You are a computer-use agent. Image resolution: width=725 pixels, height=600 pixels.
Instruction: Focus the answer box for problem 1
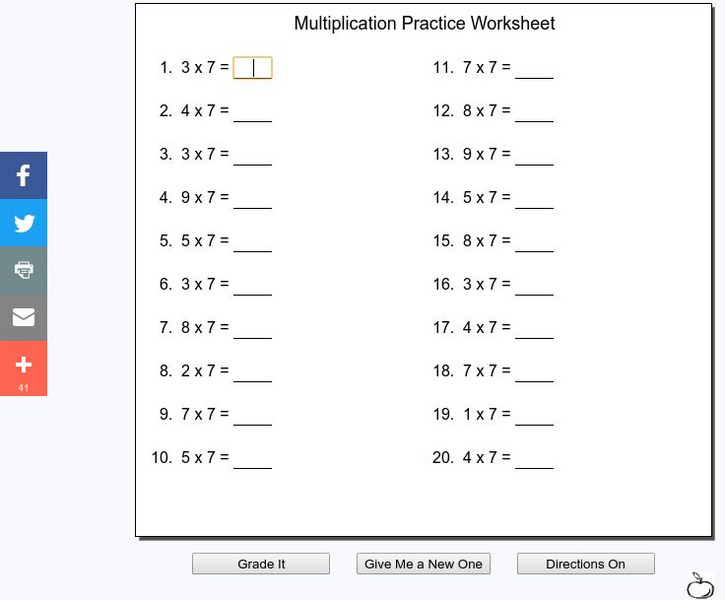[x=252, y=68]
